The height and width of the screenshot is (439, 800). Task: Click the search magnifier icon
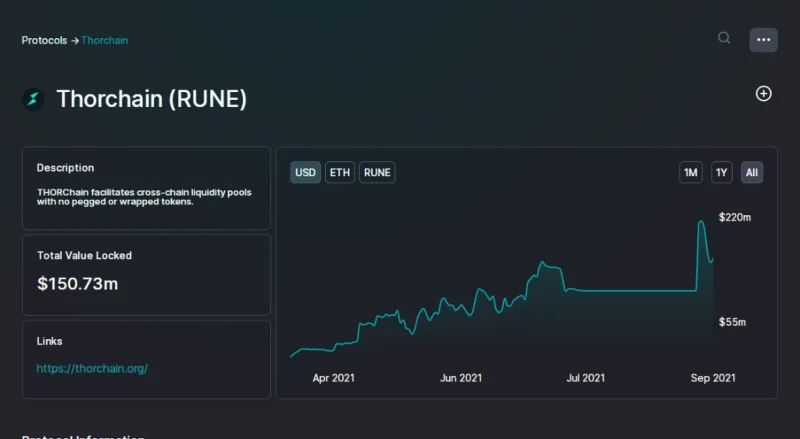(x=724, y=38)
